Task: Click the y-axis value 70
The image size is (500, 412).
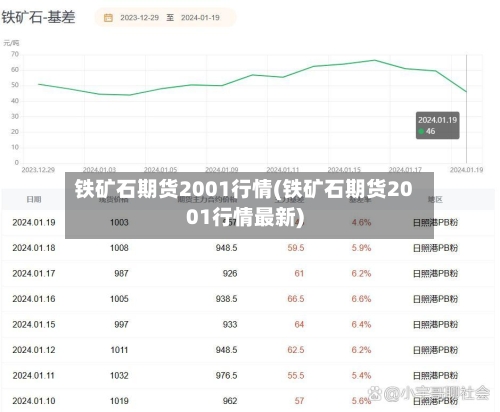Action: click(15, 54)
